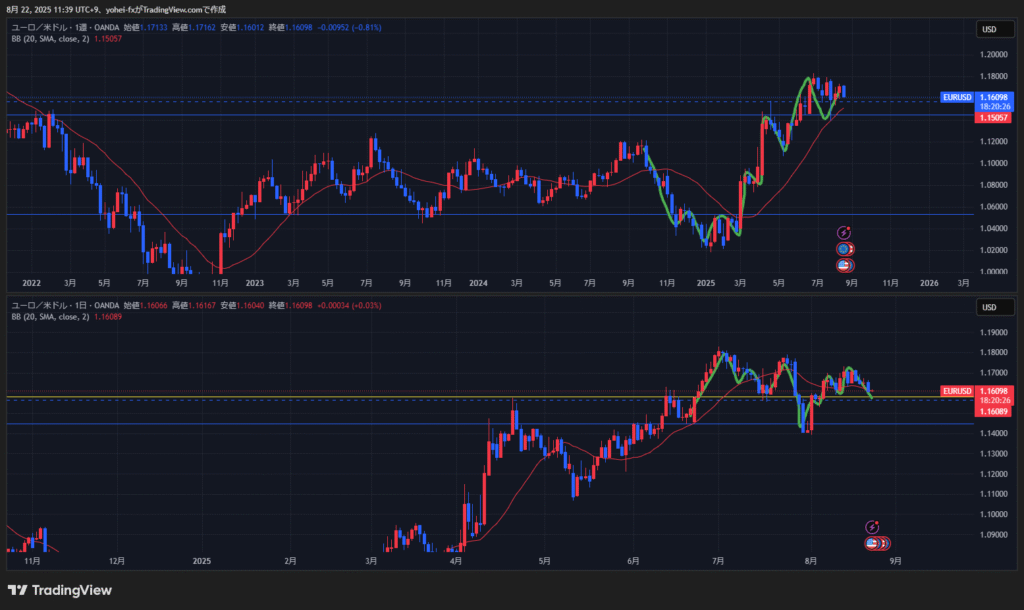The image size is (1024, 610).
Task: Click the 2026 label on the weekly time axis
Action: 929,283
